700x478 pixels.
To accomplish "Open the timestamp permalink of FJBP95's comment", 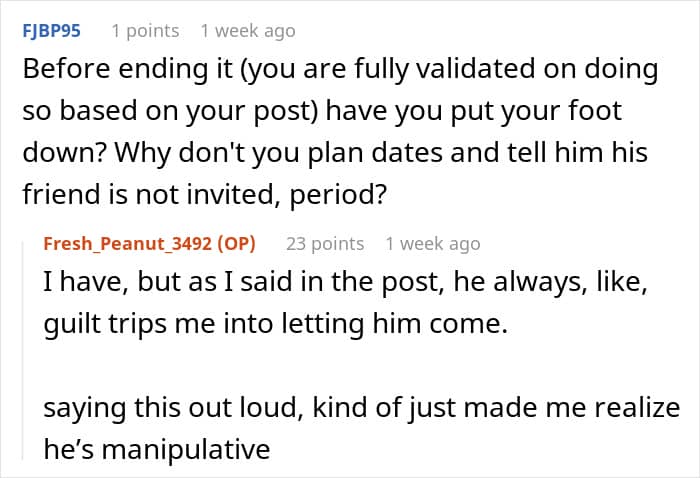I will [x=248, y=31].
